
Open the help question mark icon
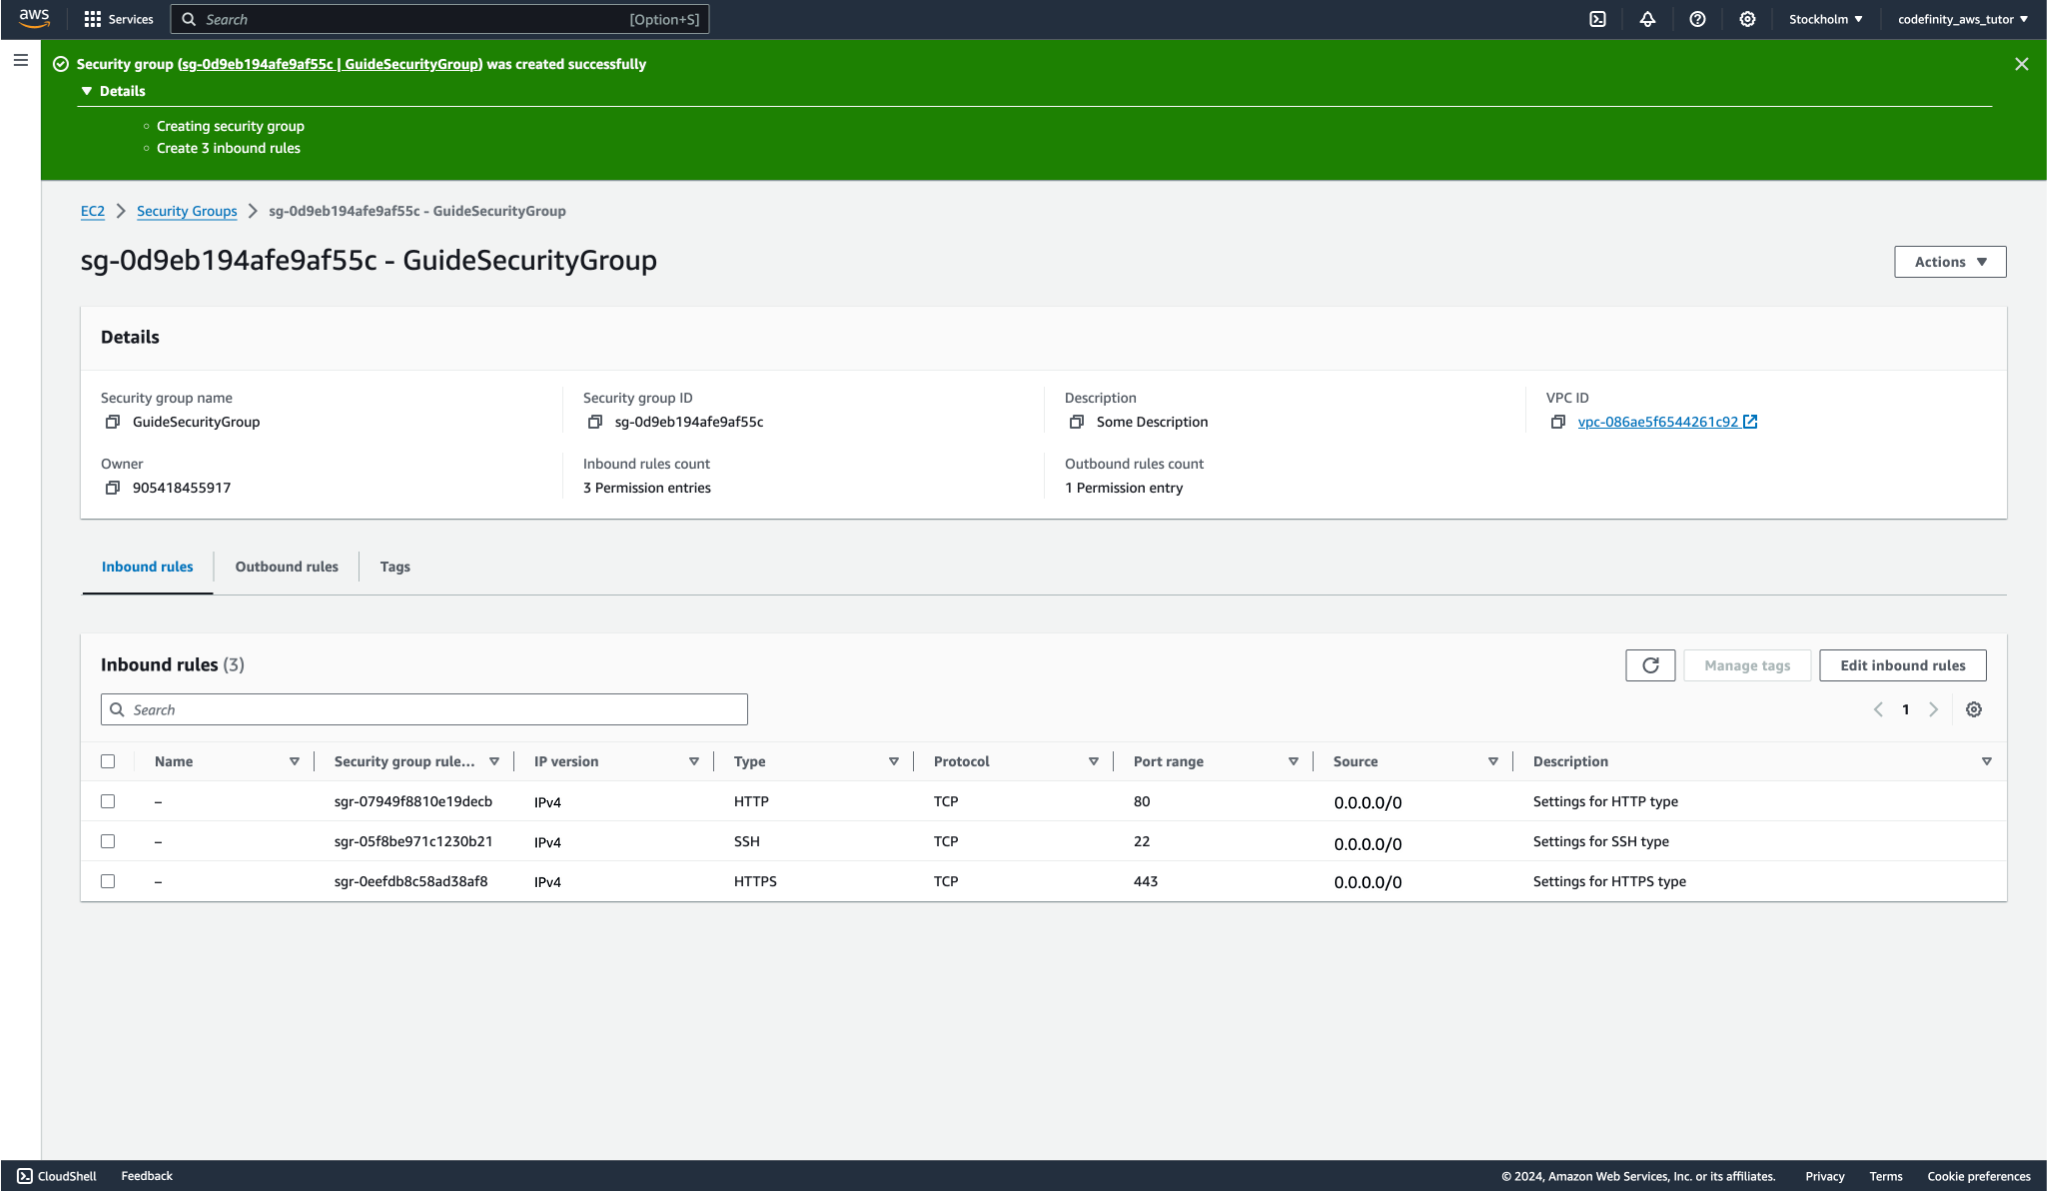(1697, 19)
